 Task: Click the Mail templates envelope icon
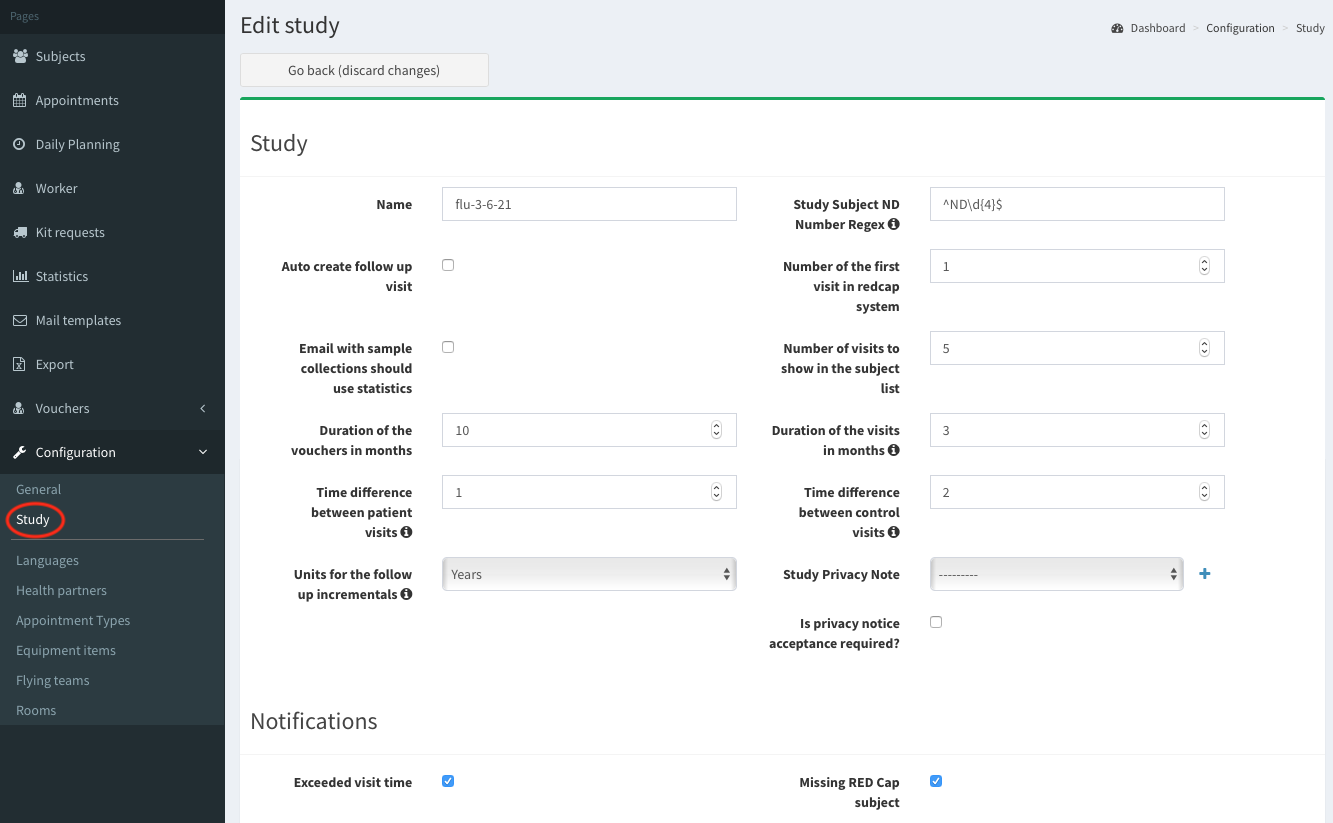pyautogui.click(x=20, y=321)
